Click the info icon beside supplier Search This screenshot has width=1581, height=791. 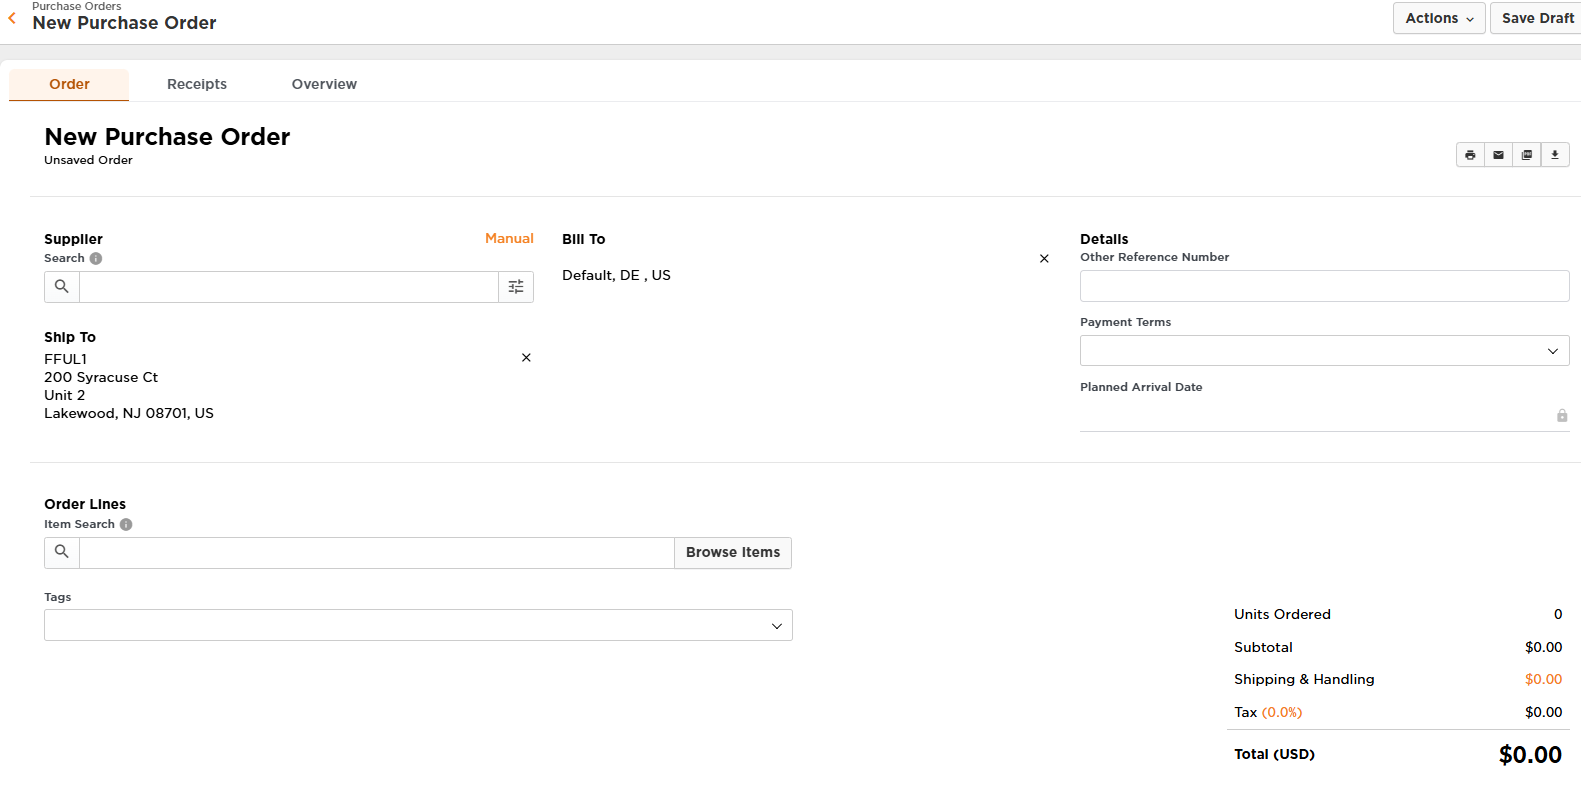[x=96, y=258]
